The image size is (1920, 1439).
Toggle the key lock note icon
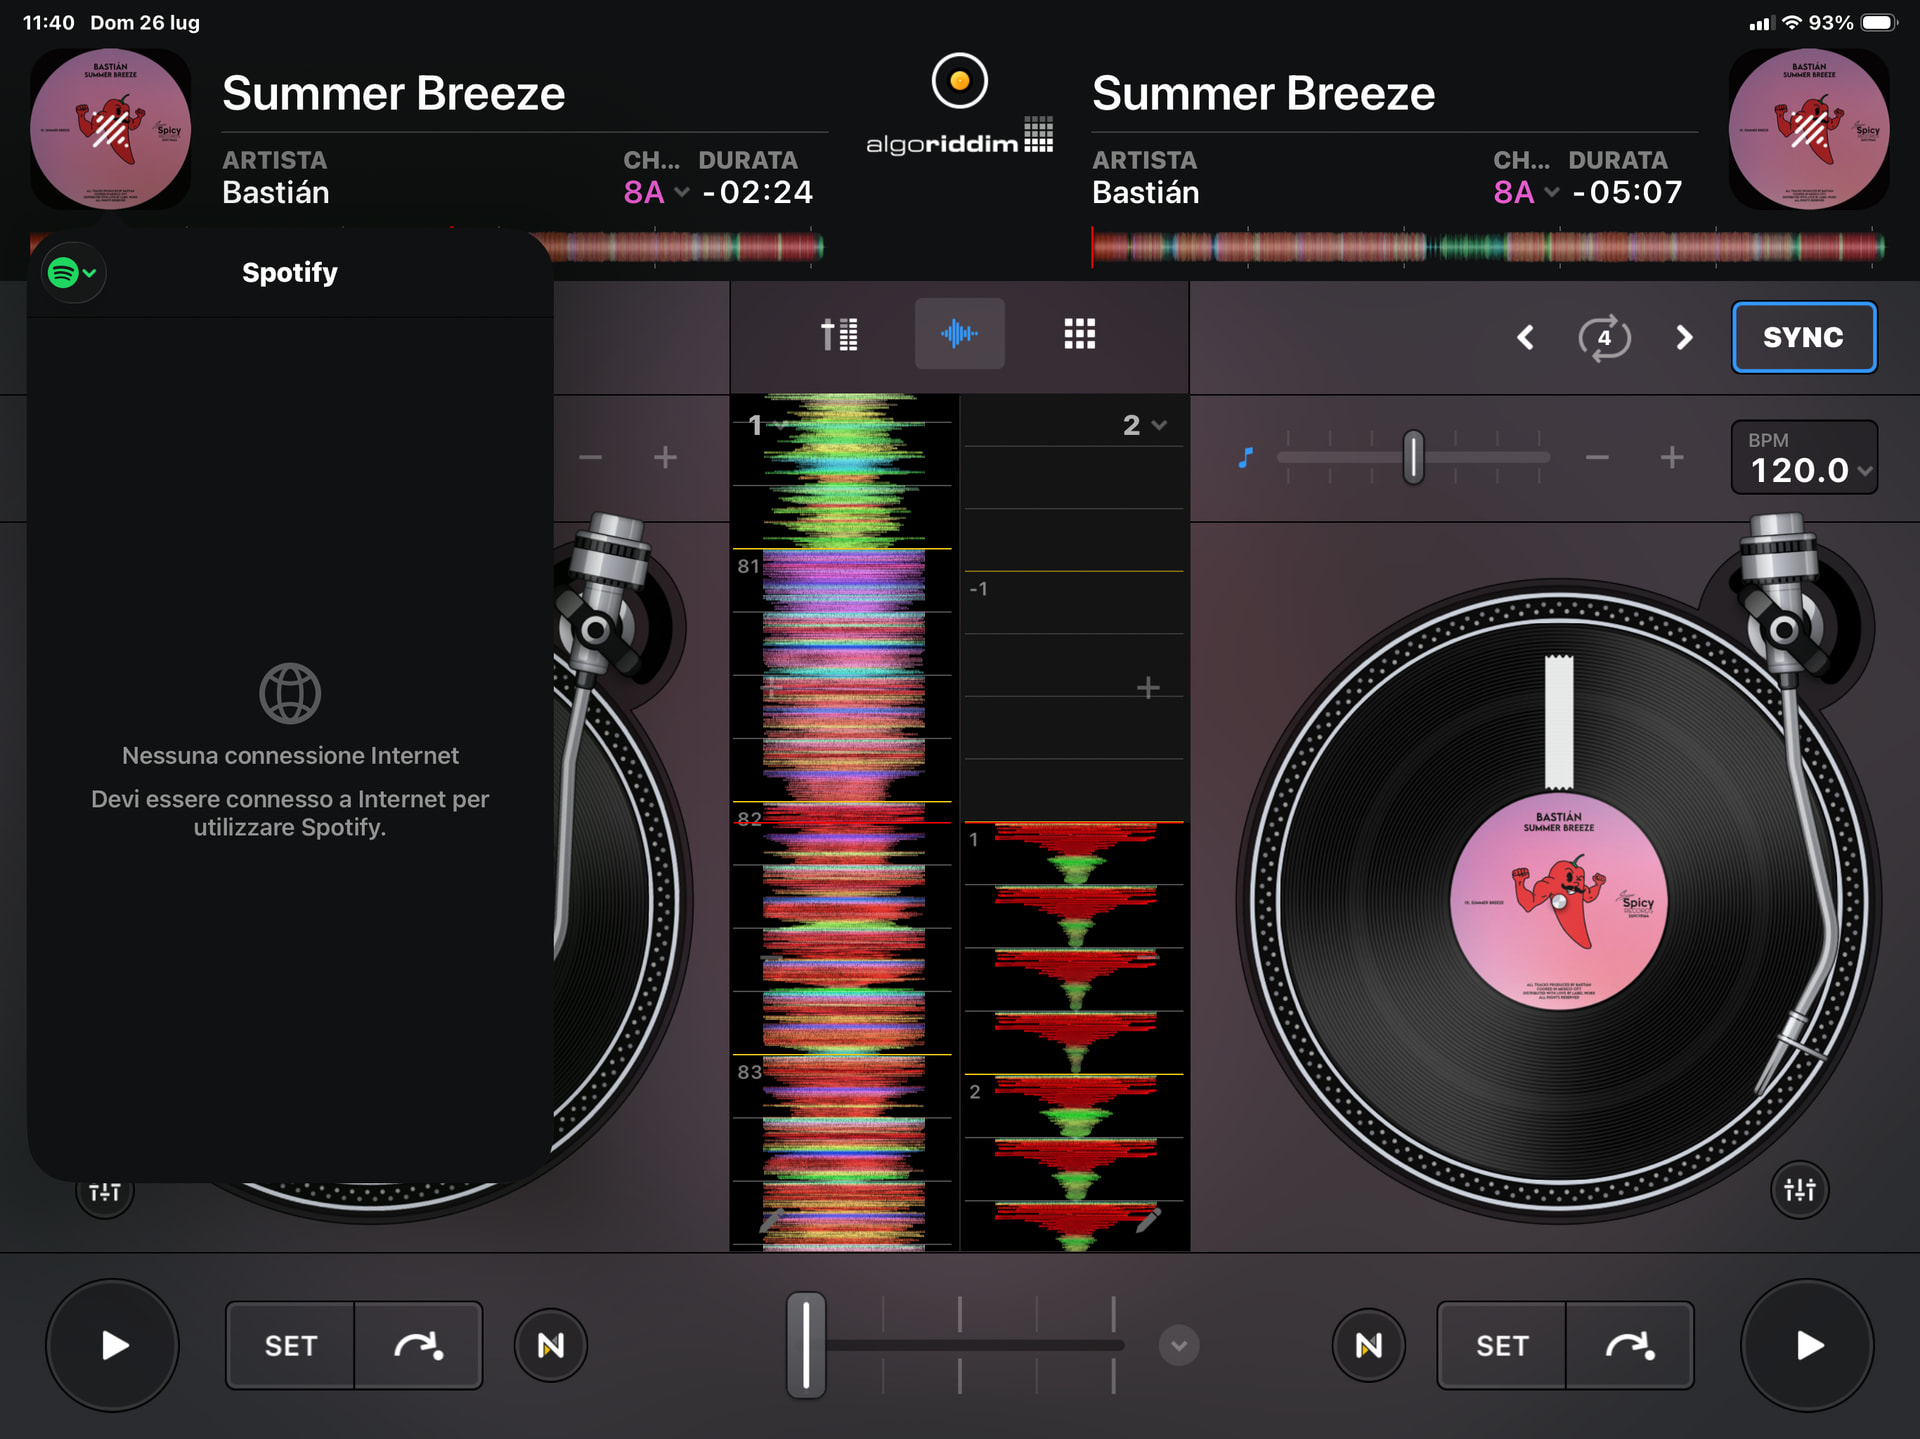click(1245, 458)
